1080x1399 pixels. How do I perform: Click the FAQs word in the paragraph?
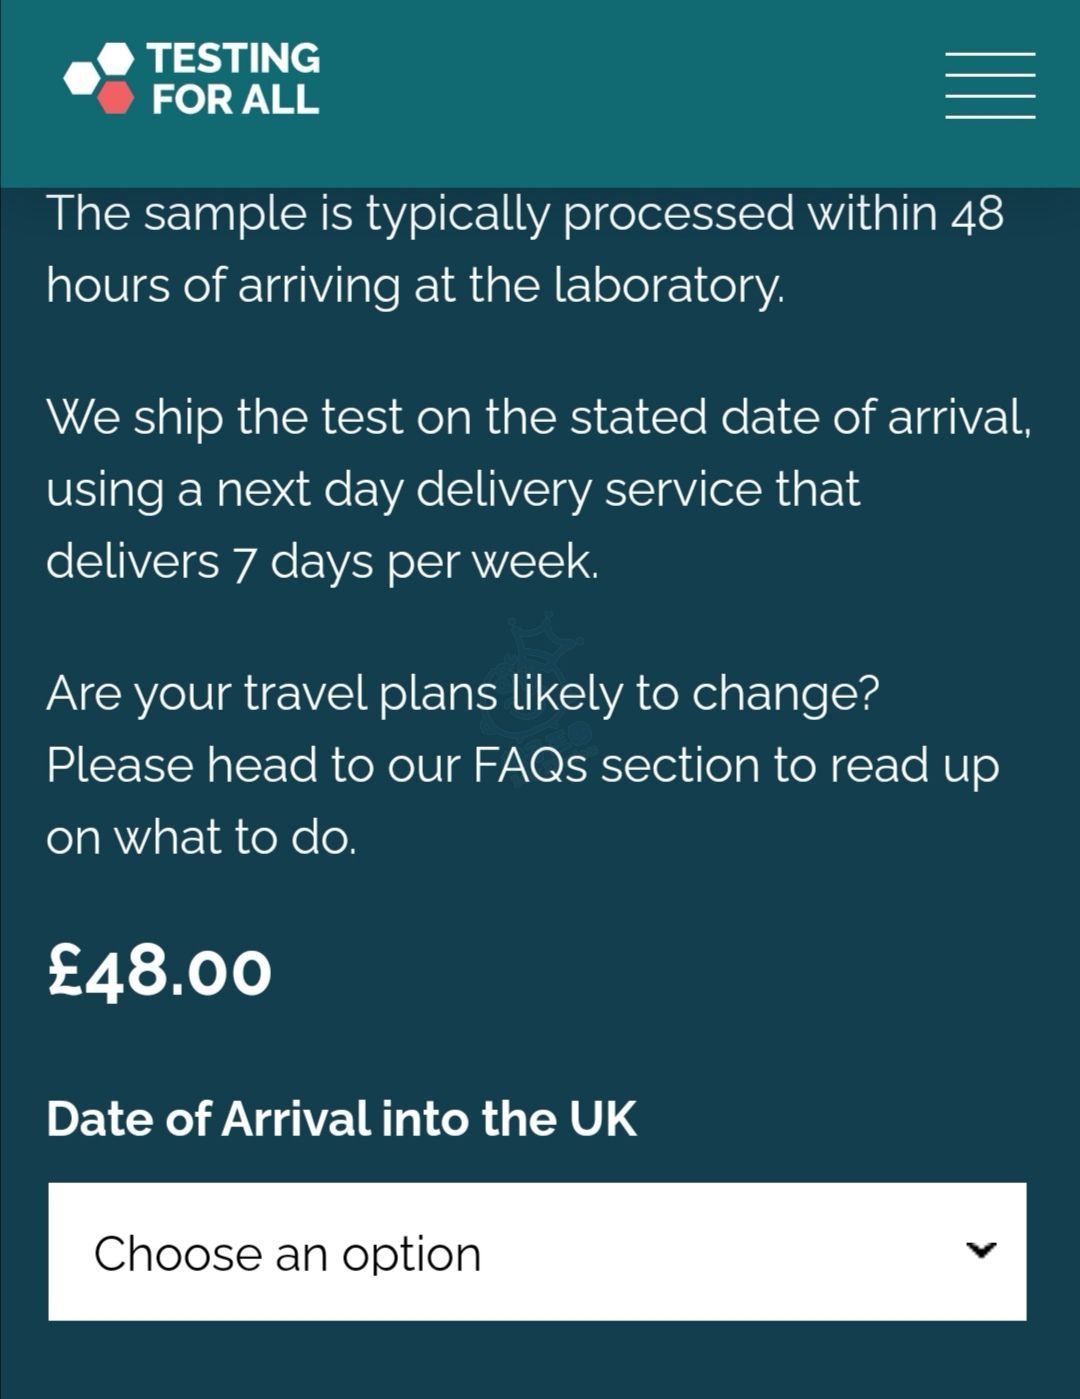530,765
